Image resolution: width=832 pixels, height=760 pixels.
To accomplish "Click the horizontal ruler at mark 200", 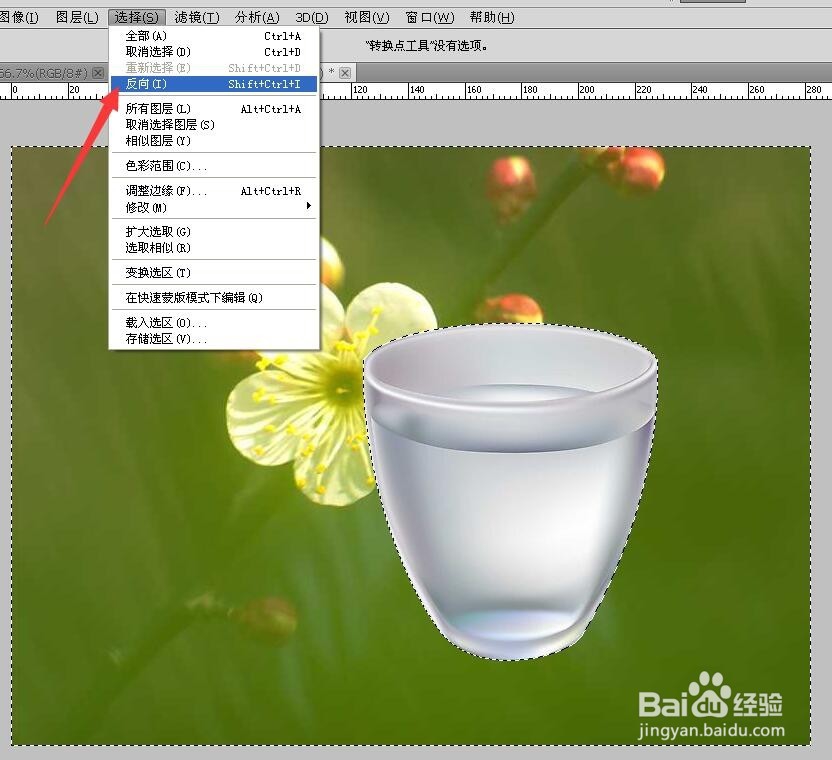I will tap(586, 90).
